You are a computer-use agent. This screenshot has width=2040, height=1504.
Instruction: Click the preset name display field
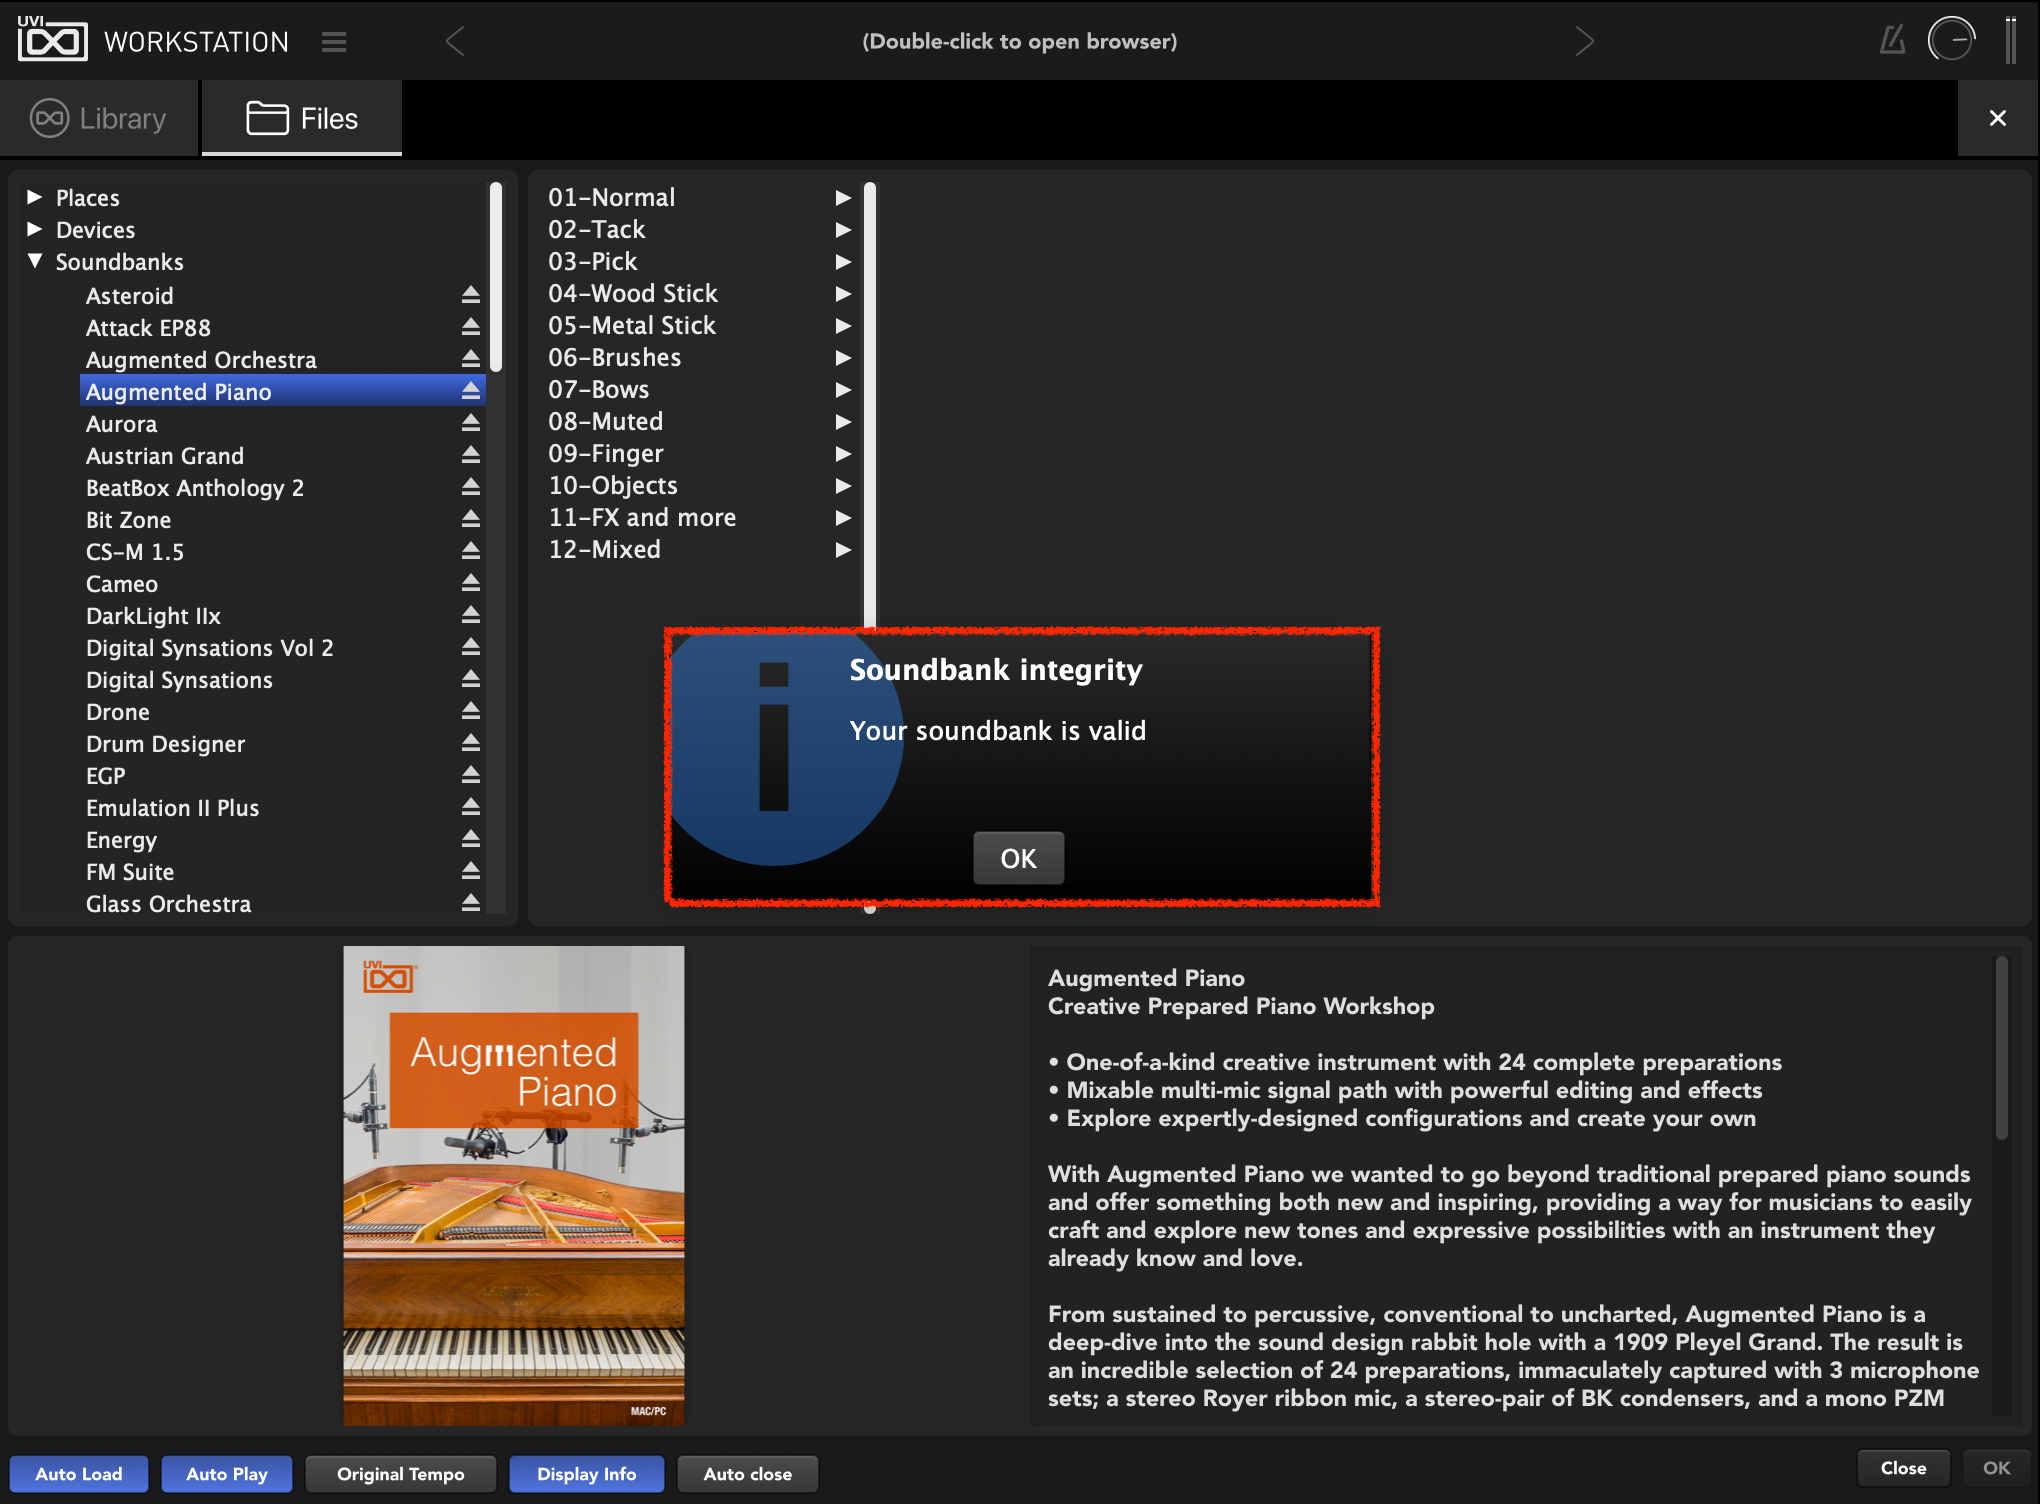coord(1020,41)
